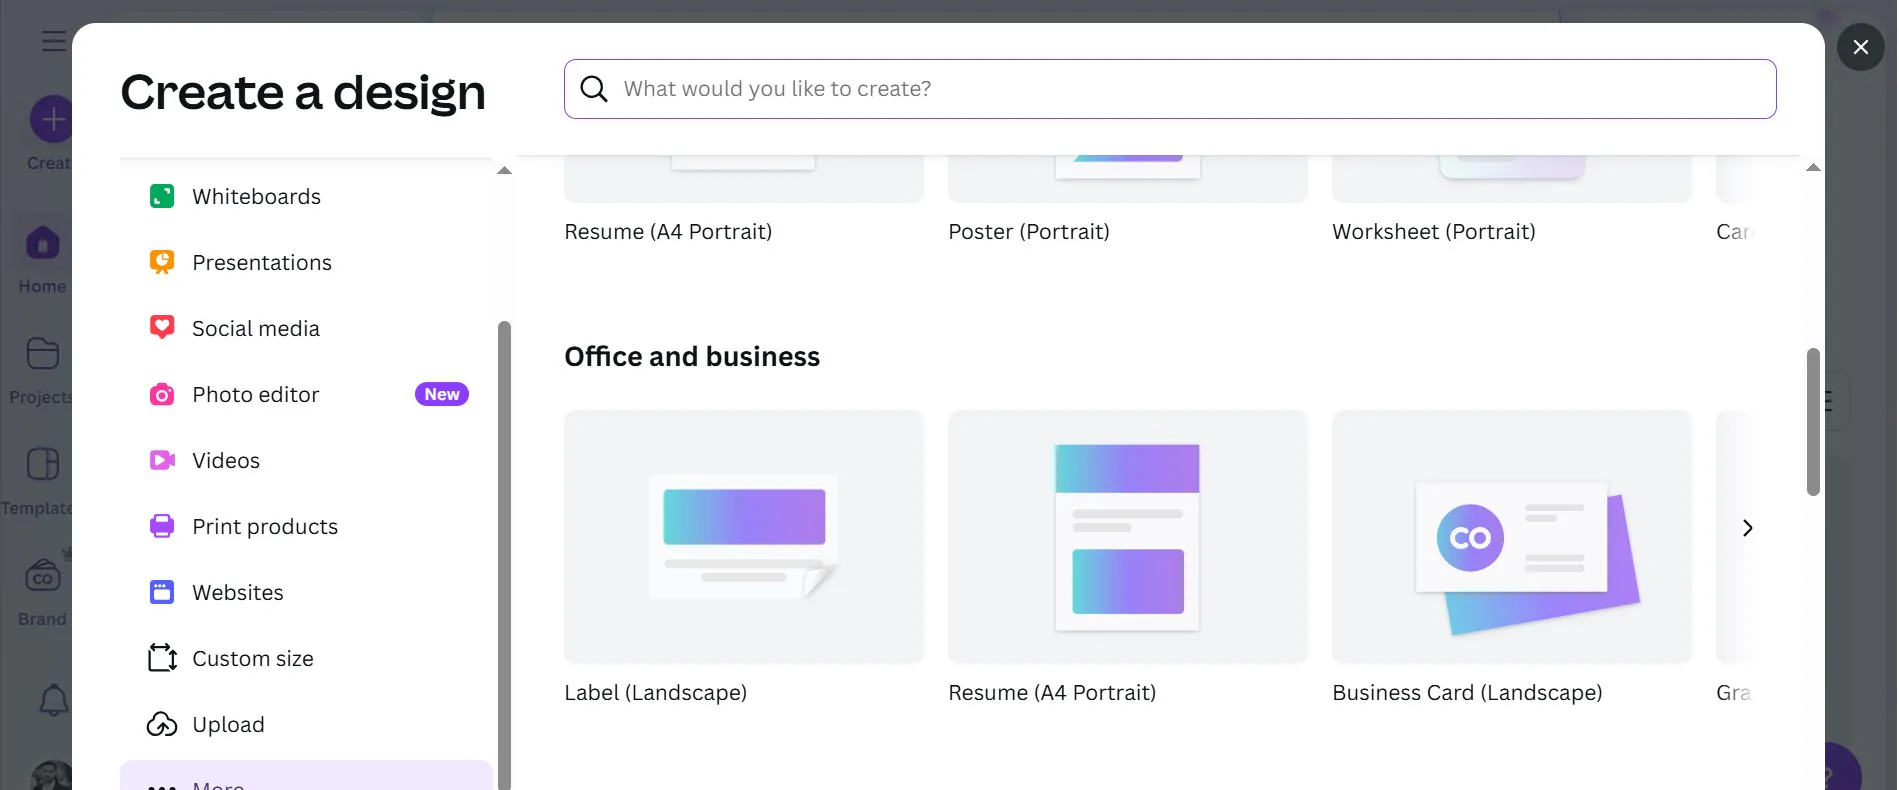
Task: Select the Whiteboards category icon
Action: click(162, 196)
